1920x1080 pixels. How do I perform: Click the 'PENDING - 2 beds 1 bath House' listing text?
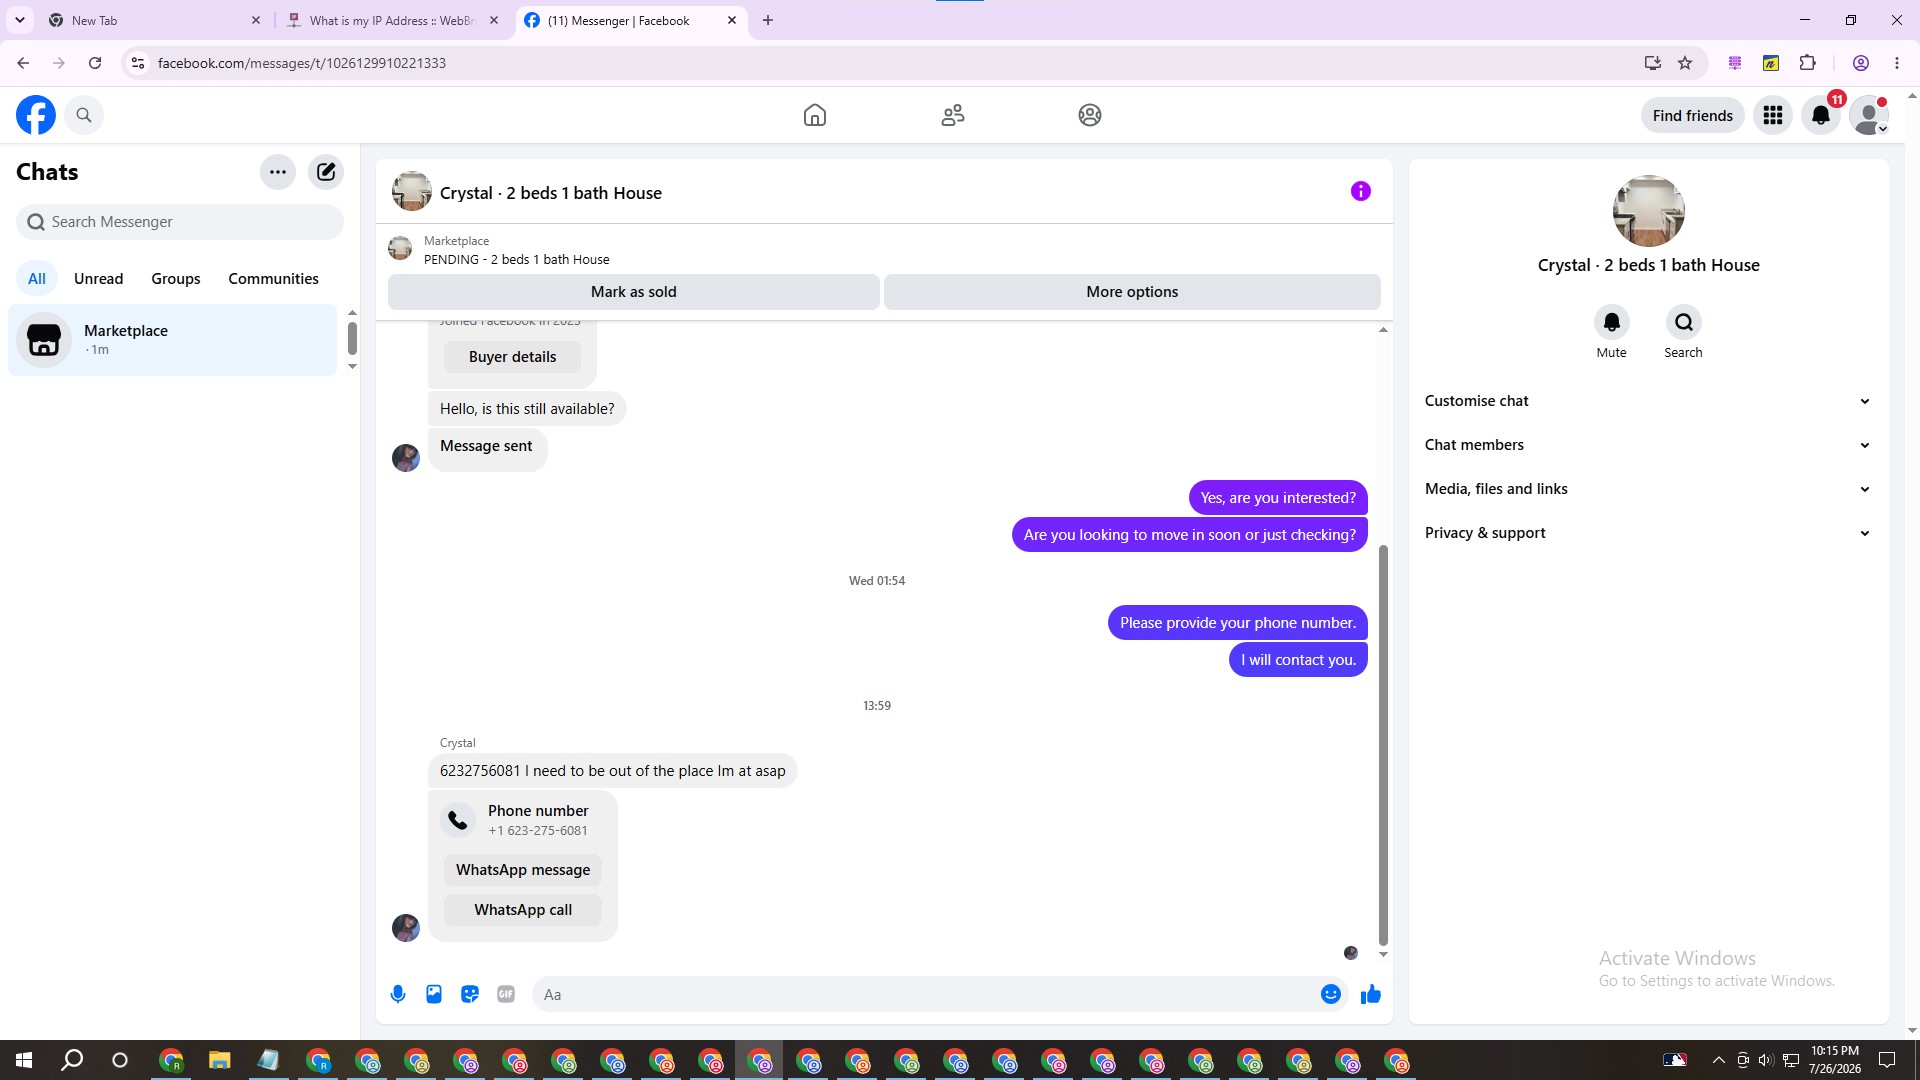516,260
